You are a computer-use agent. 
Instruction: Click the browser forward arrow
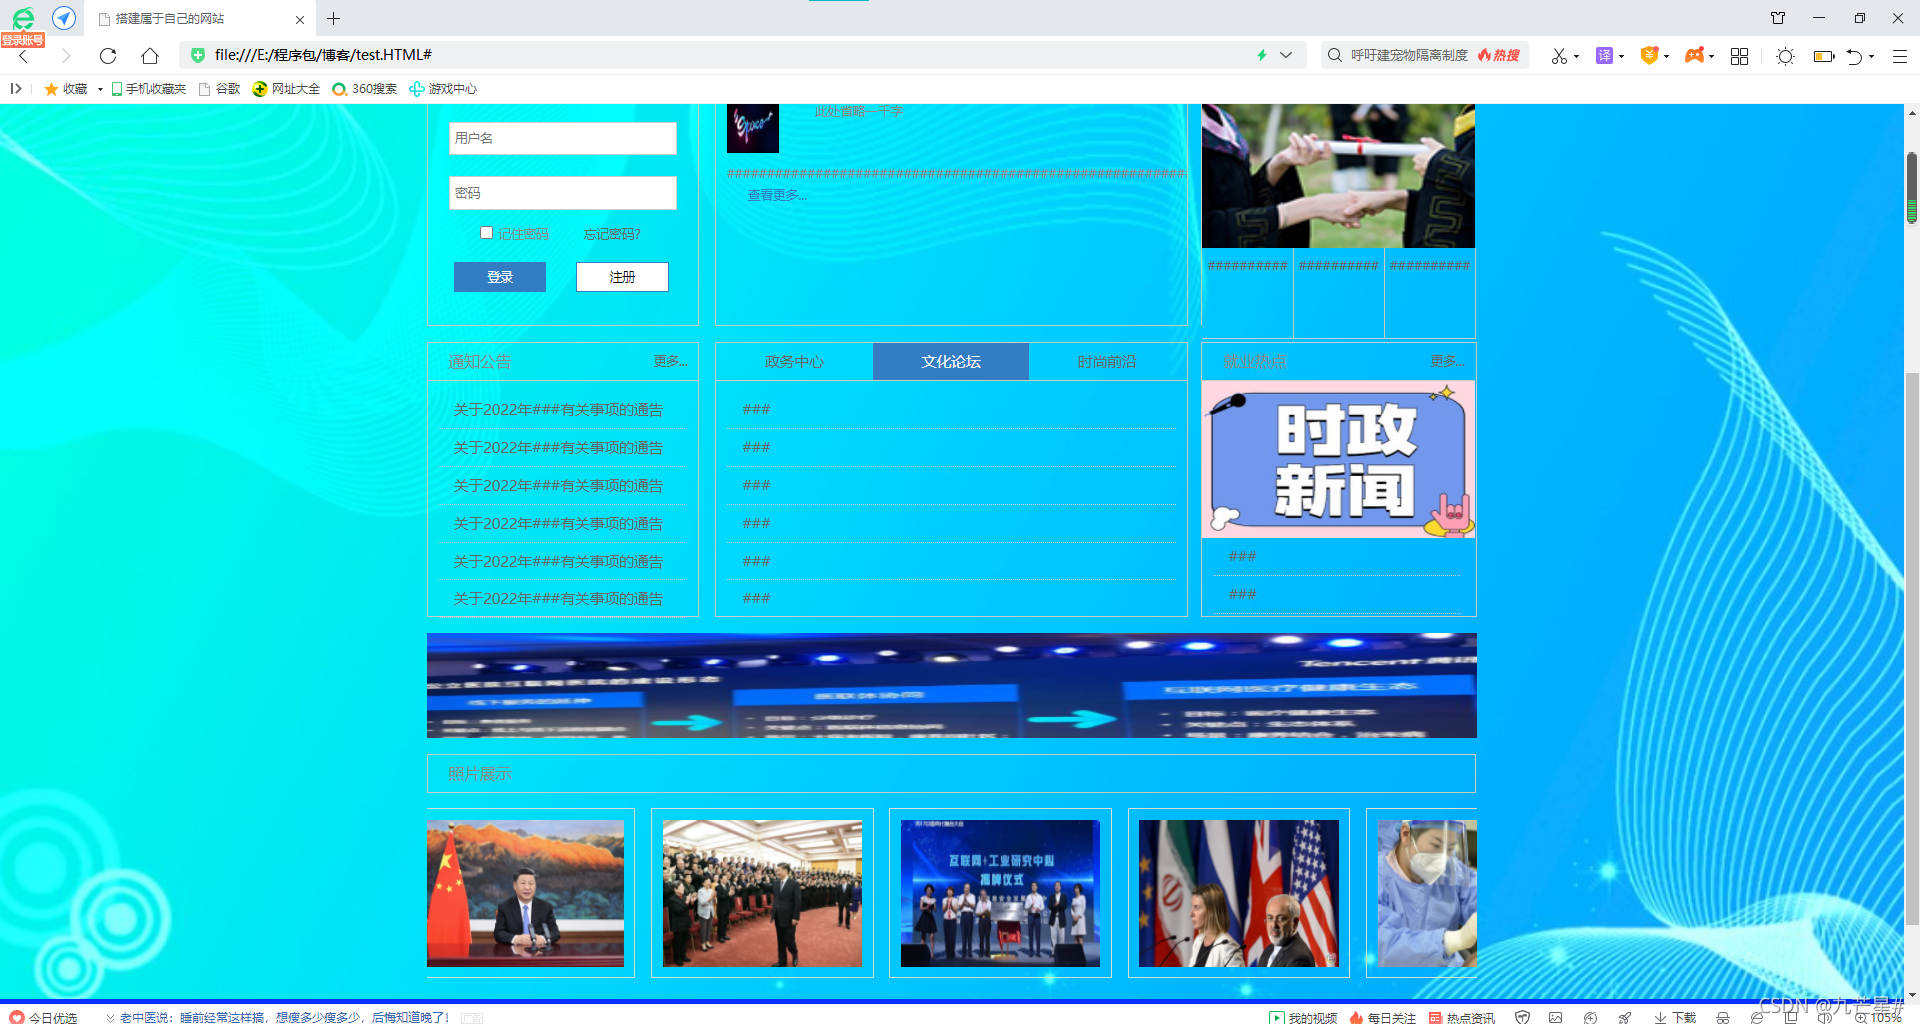click(66, 56)
